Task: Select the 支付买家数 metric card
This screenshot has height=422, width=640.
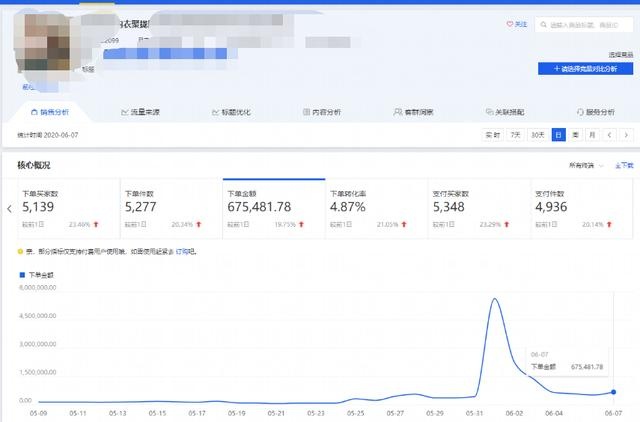Action: (479, 208)
